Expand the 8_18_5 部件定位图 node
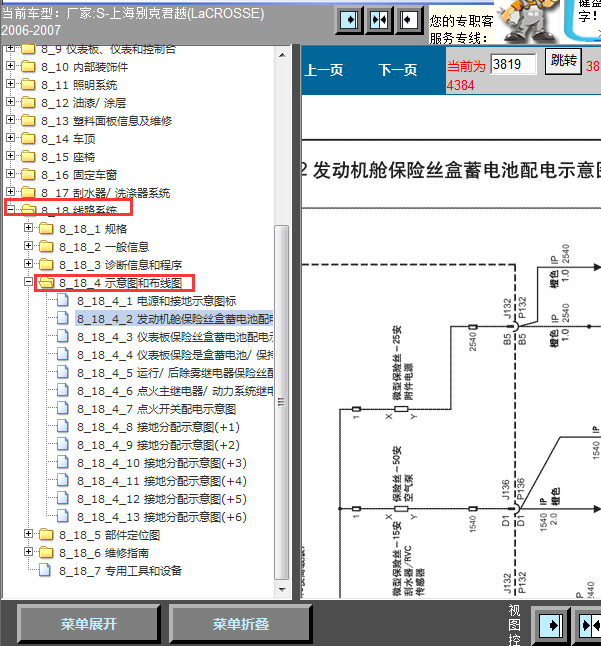 click(x=28, y=534)
